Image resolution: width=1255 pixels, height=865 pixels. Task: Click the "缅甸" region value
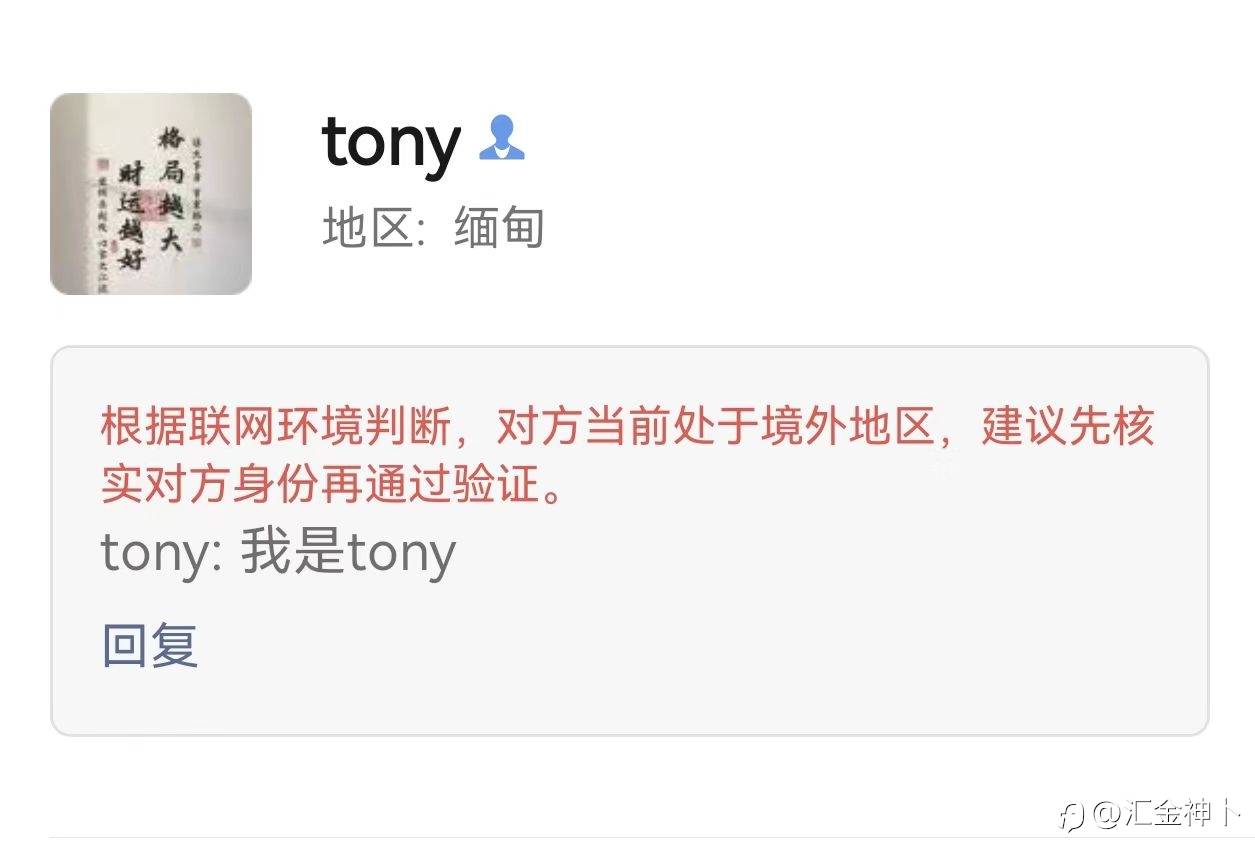[499, 228]
